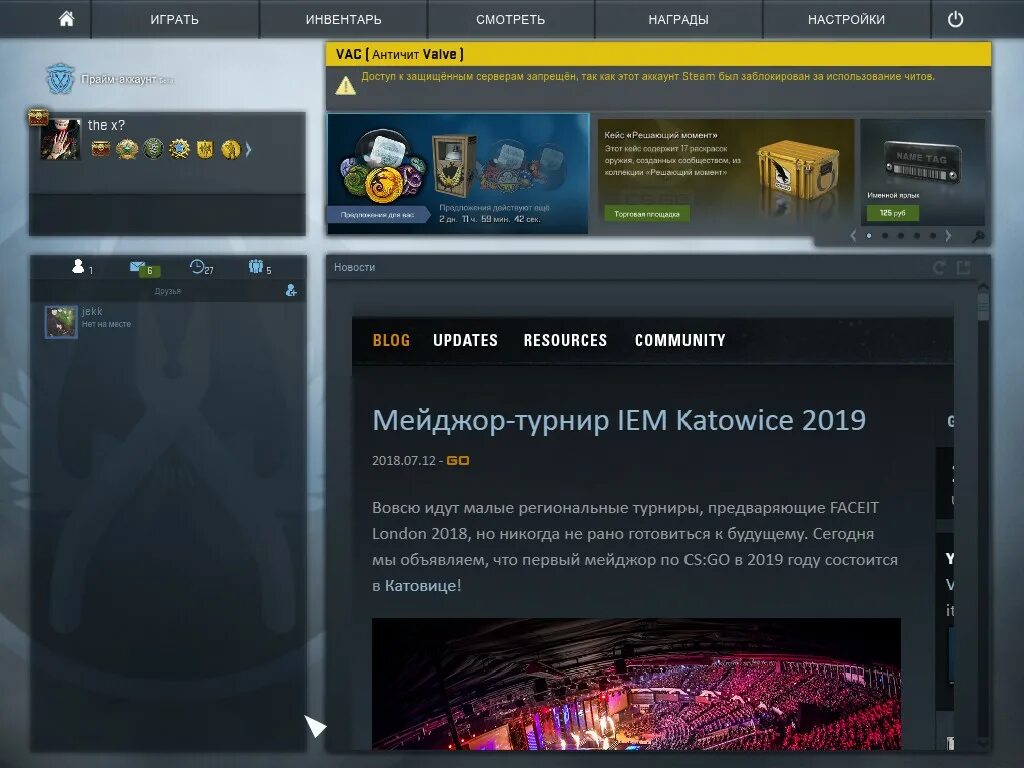
Task: Select the blue-centered starburst medal
Action: (x=179, y=149)
